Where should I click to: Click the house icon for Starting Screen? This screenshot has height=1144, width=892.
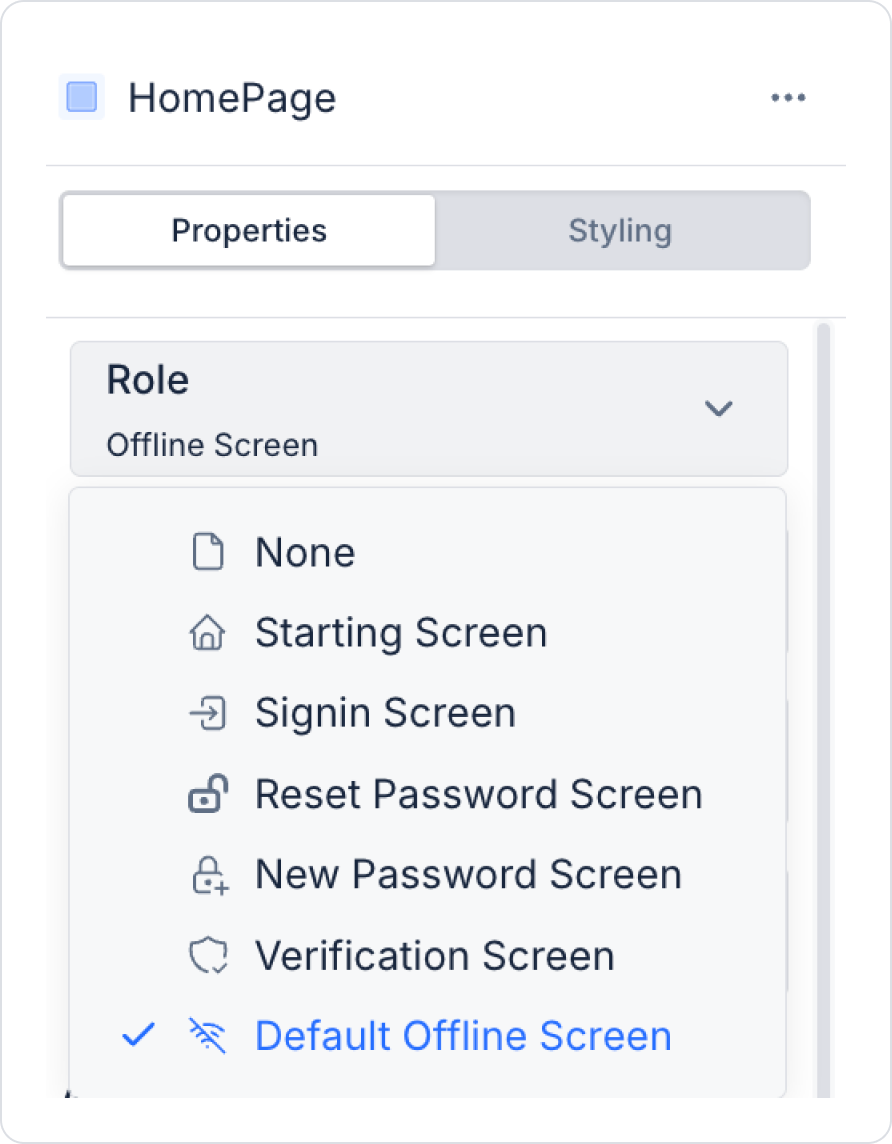pos(207,633)
